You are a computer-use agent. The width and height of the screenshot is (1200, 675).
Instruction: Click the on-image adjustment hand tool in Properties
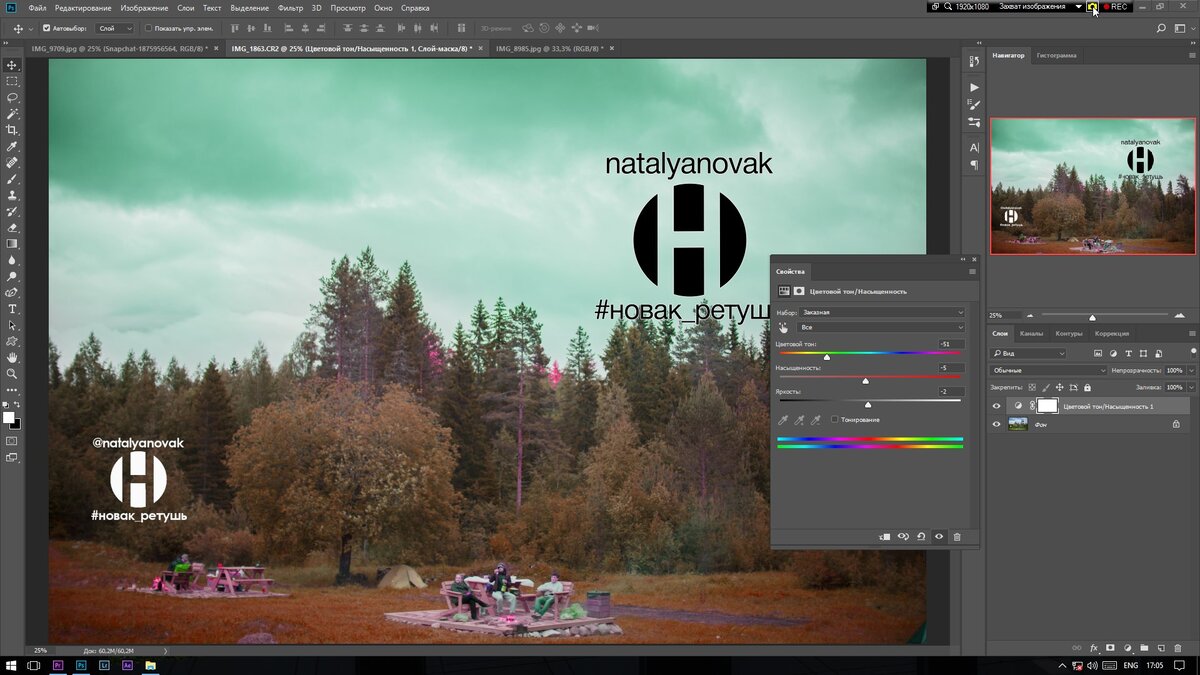tap(784, 327)
